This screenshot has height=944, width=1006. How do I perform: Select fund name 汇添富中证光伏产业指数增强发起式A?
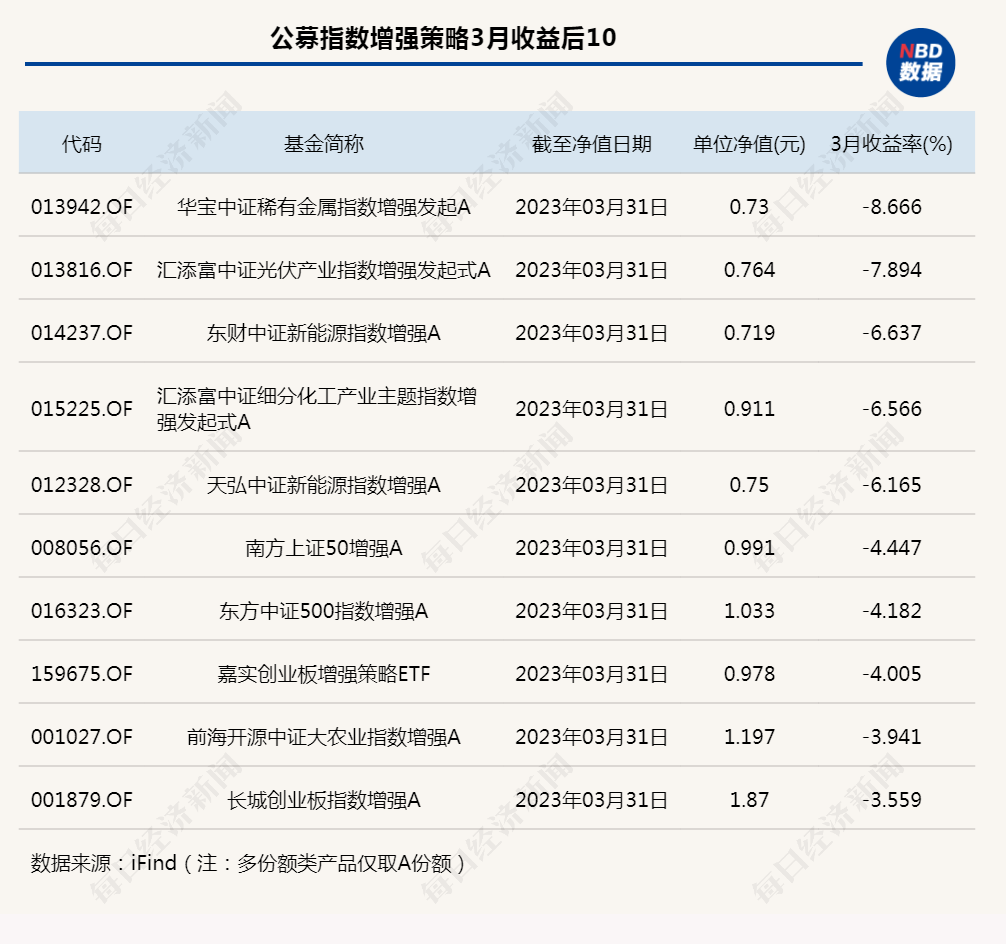323,270
